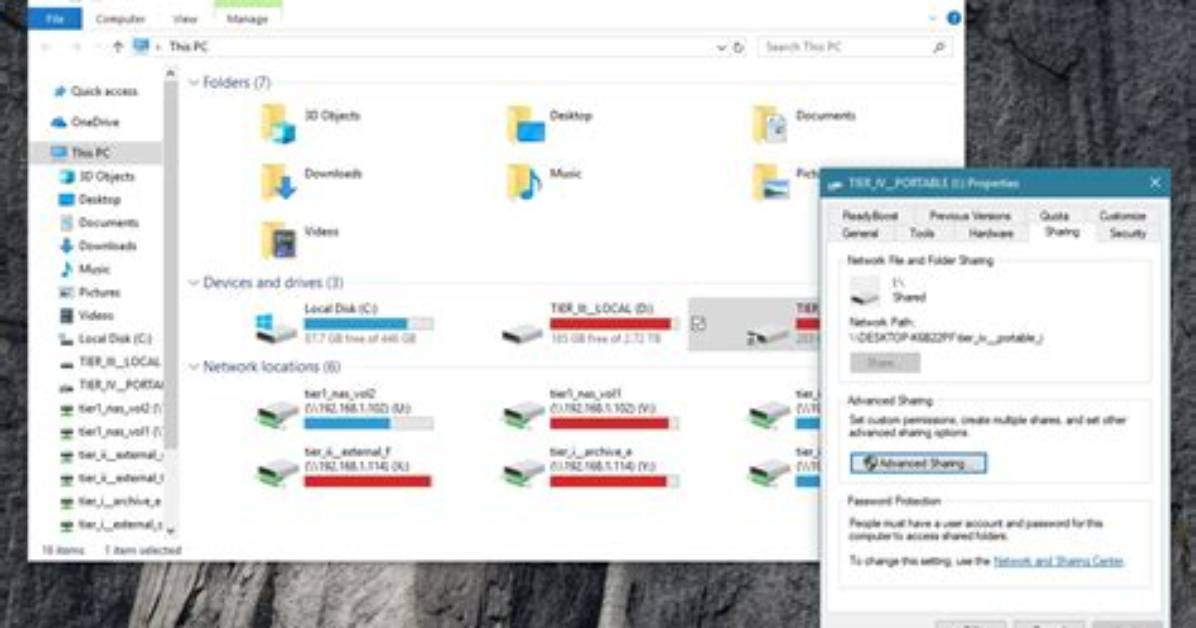Close the Properties dialog
Image resolution: width=1196 pixels, height=628 pixels.
coord(1155,183)
